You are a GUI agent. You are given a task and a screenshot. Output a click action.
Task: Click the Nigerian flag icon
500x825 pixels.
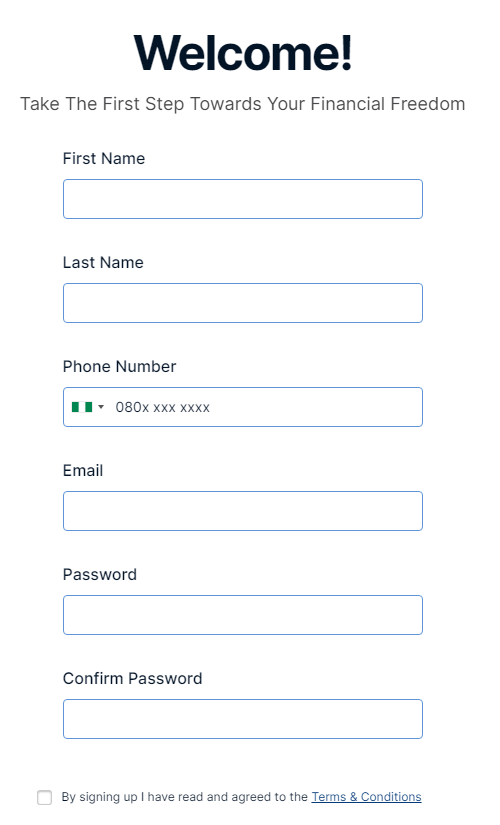pos(82,407)
